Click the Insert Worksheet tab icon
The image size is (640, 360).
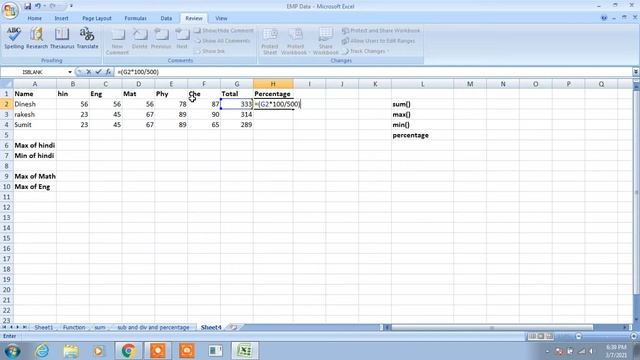click(x=232, y=327)
